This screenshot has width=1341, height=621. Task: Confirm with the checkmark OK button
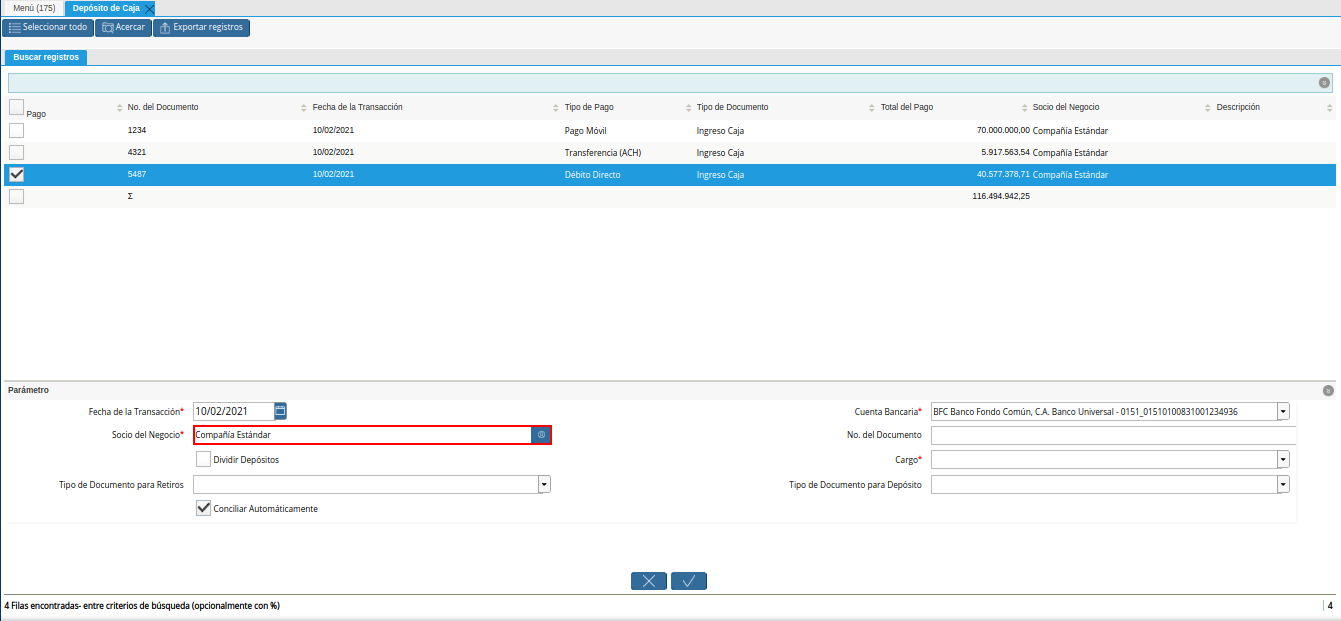click(689, 581)
